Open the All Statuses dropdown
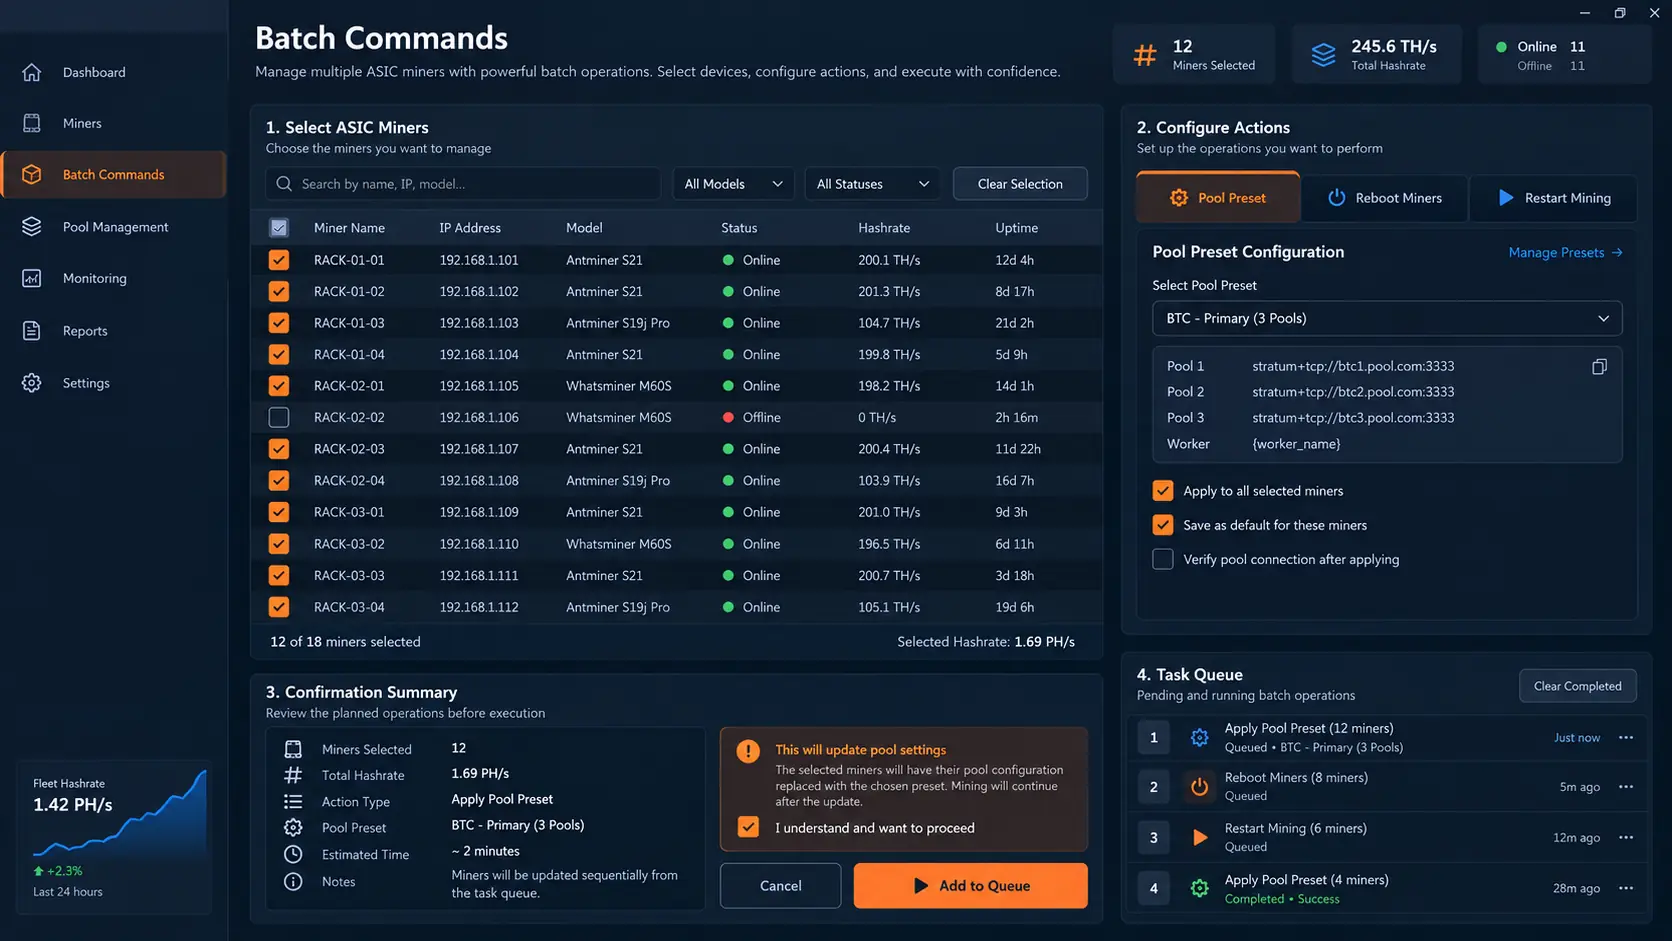This screenshot has height=941, width=1672. click(872, 184)
